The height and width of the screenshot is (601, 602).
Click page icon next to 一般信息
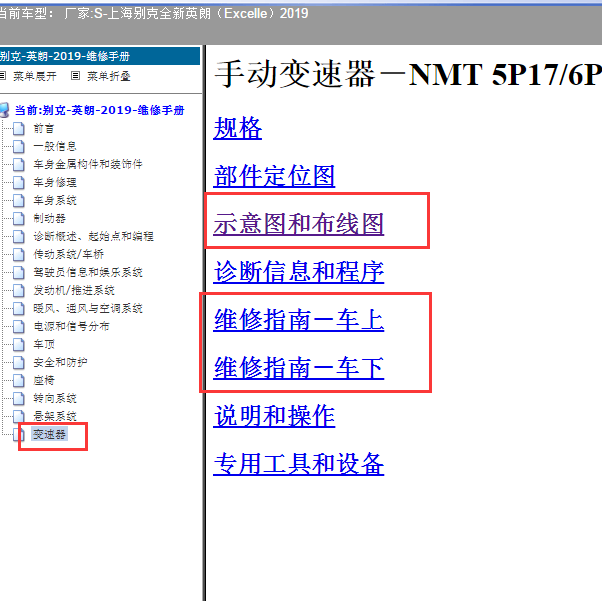coord(18,146)
